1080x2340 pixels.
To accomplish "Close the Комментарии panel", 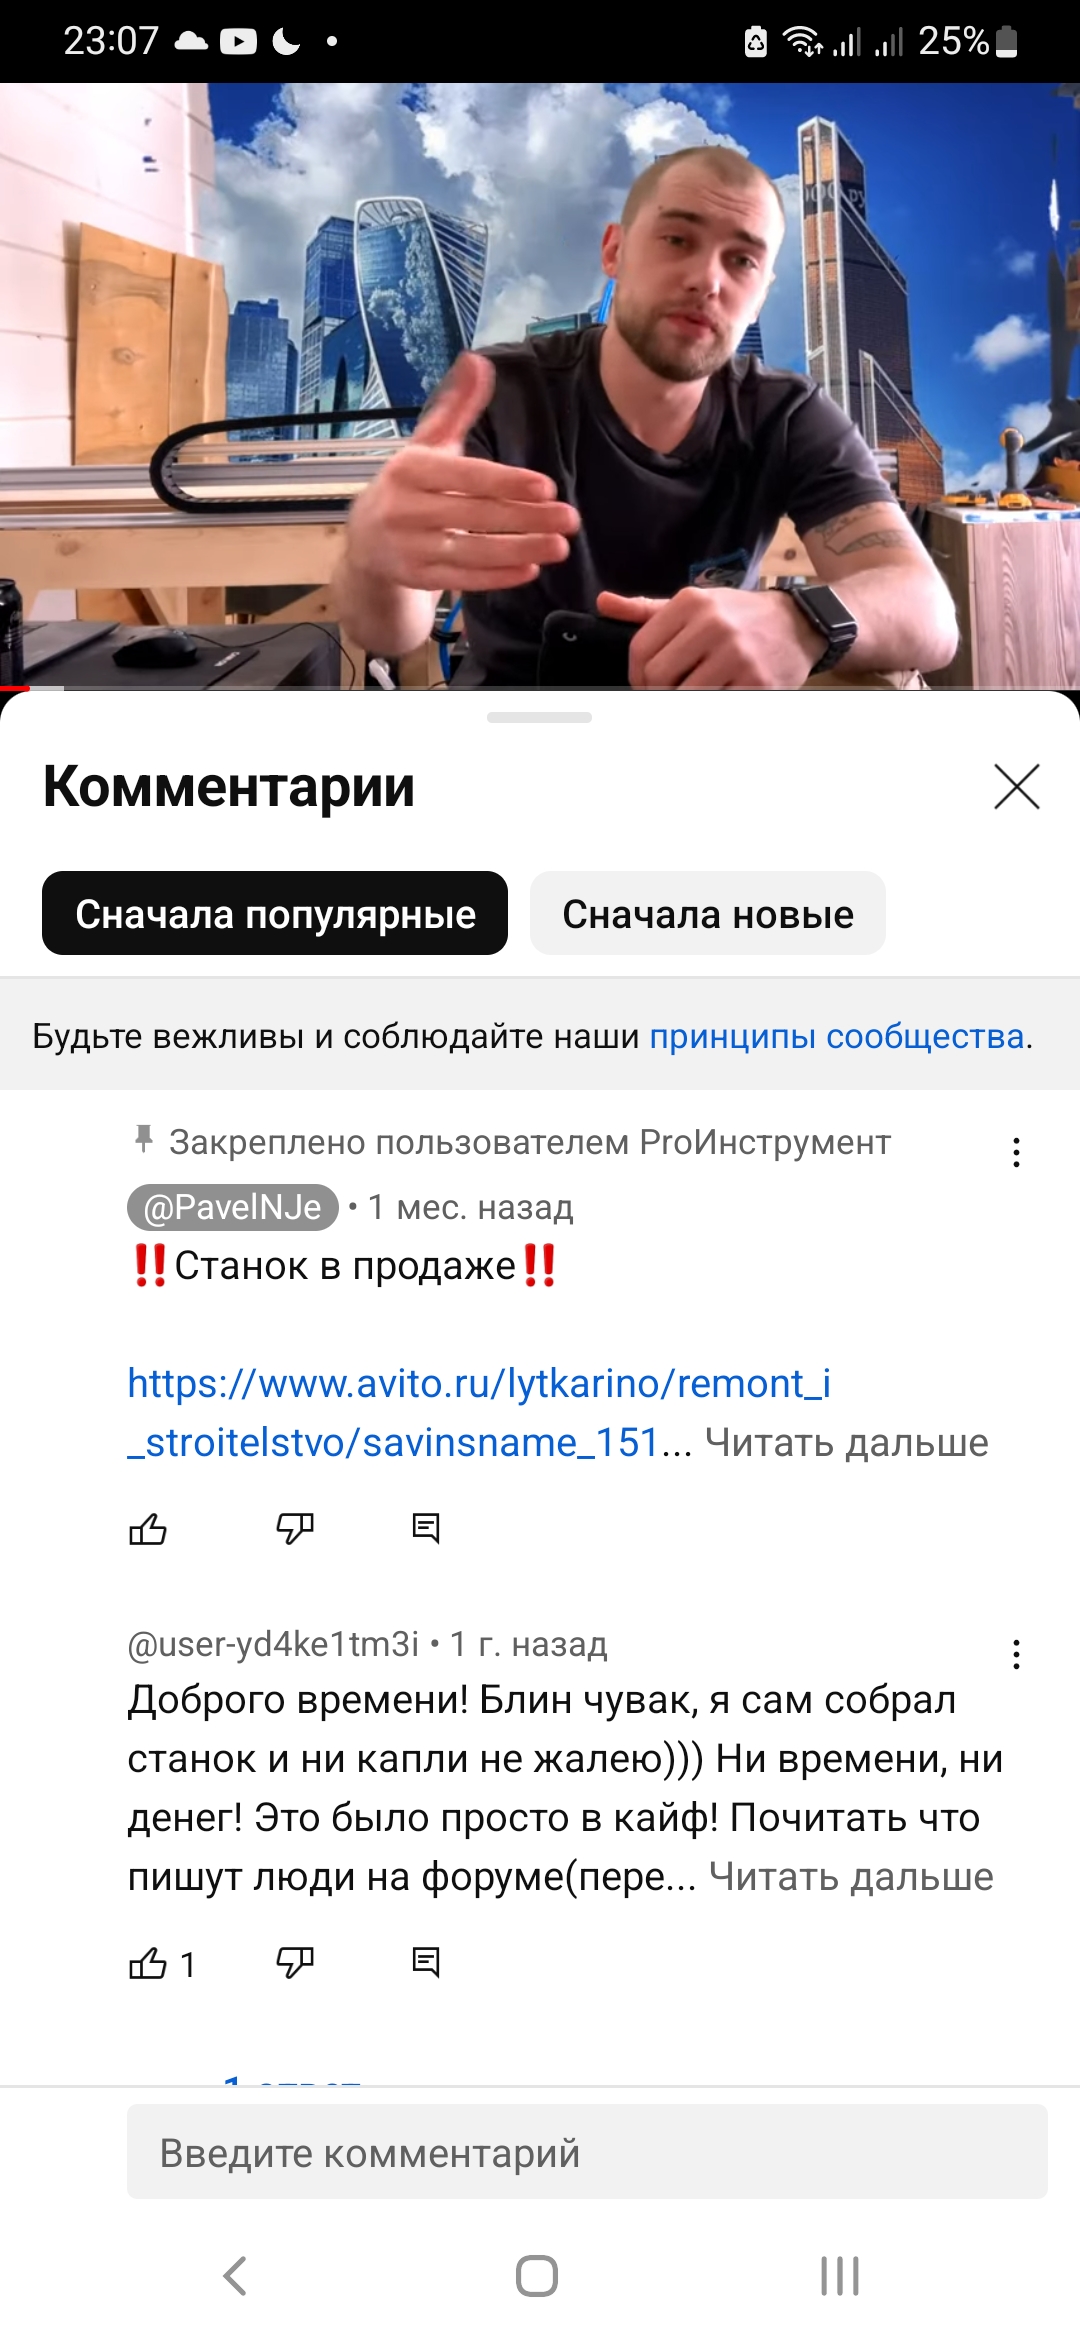I will click(x=1017, y=786).
